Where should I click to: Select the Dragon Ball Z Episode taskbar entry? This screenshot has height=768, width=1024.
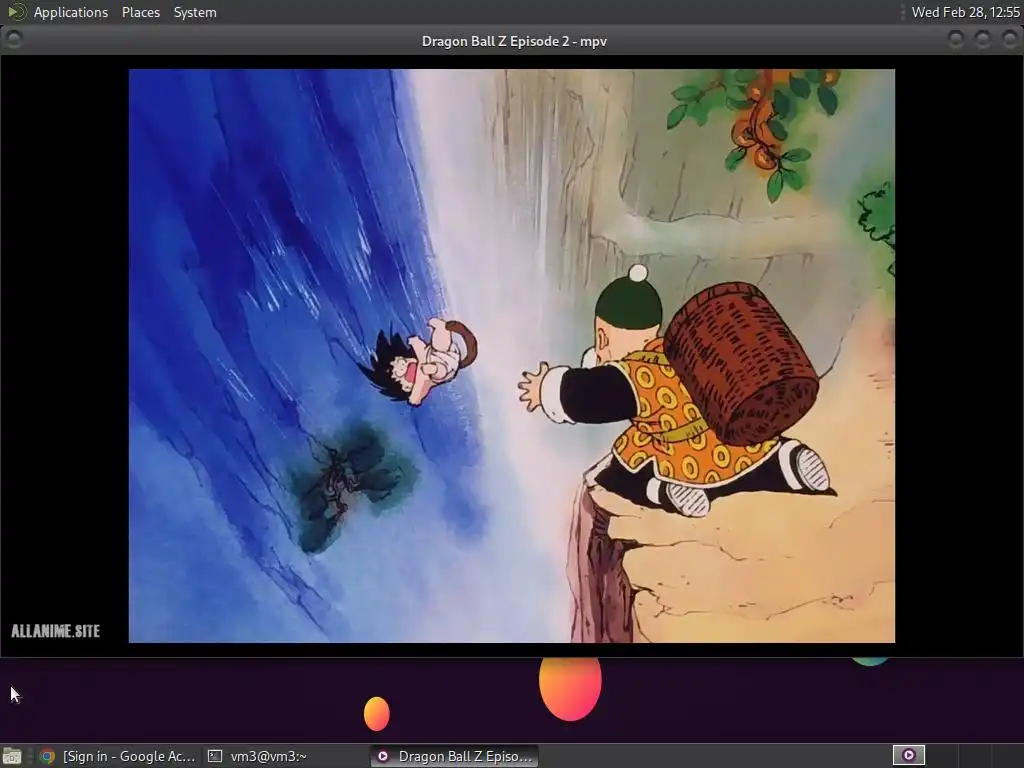455,756
